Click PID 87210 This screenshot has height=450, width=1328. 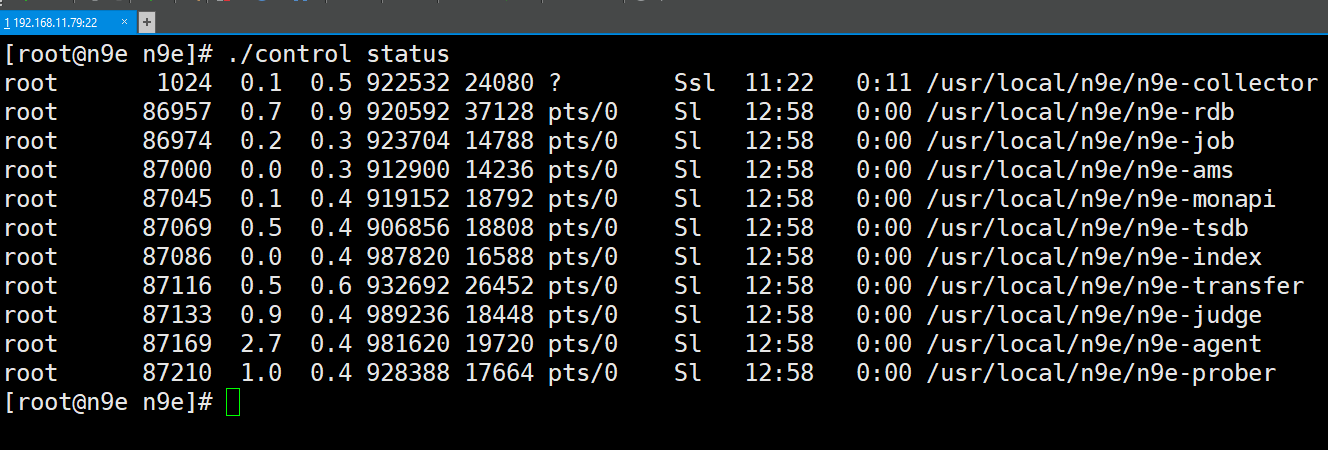[177, 373]
